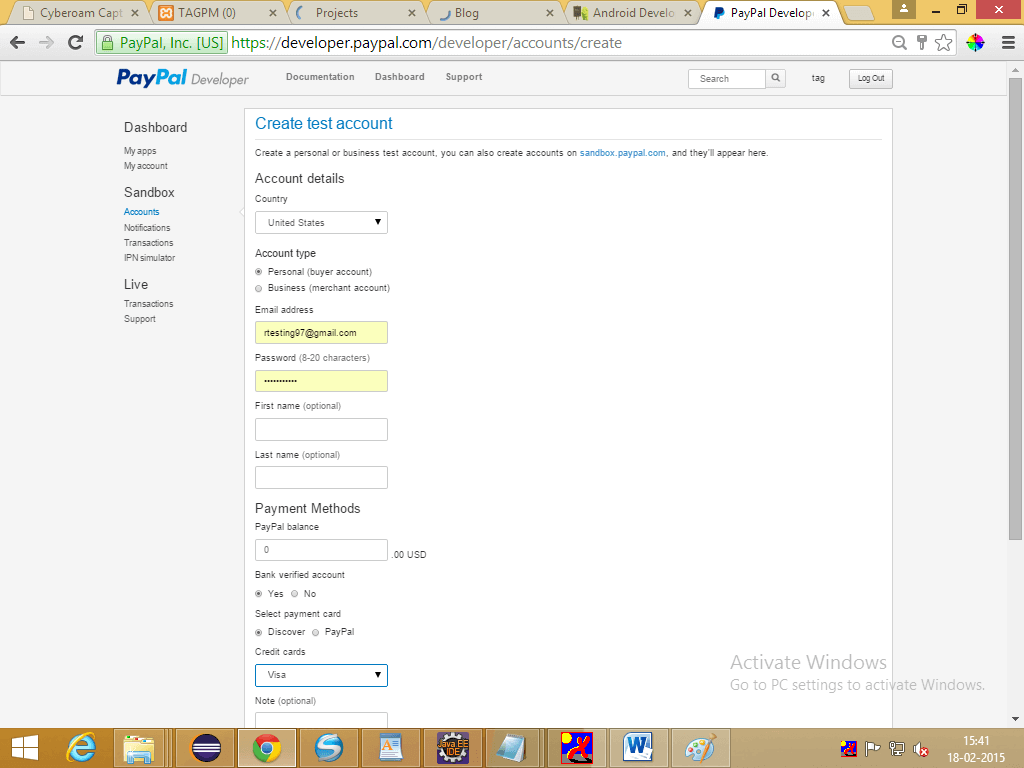Switch to the Android Developers tab

point(632,13)
